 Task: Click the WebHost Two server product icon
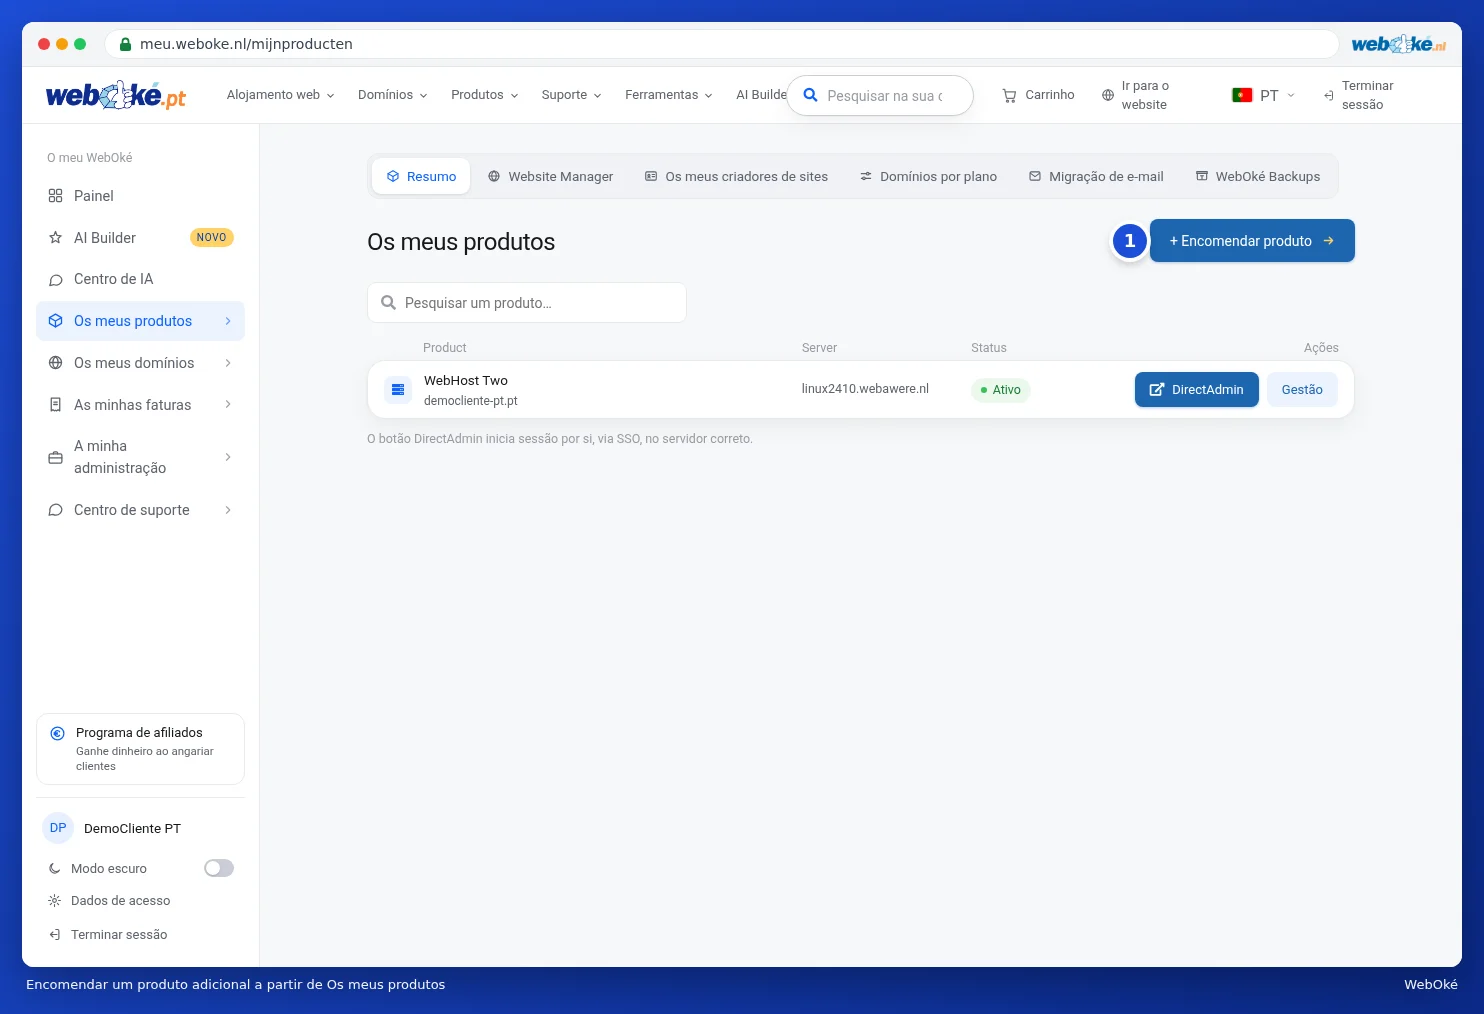pyautogui.click(x=398, y=390)
